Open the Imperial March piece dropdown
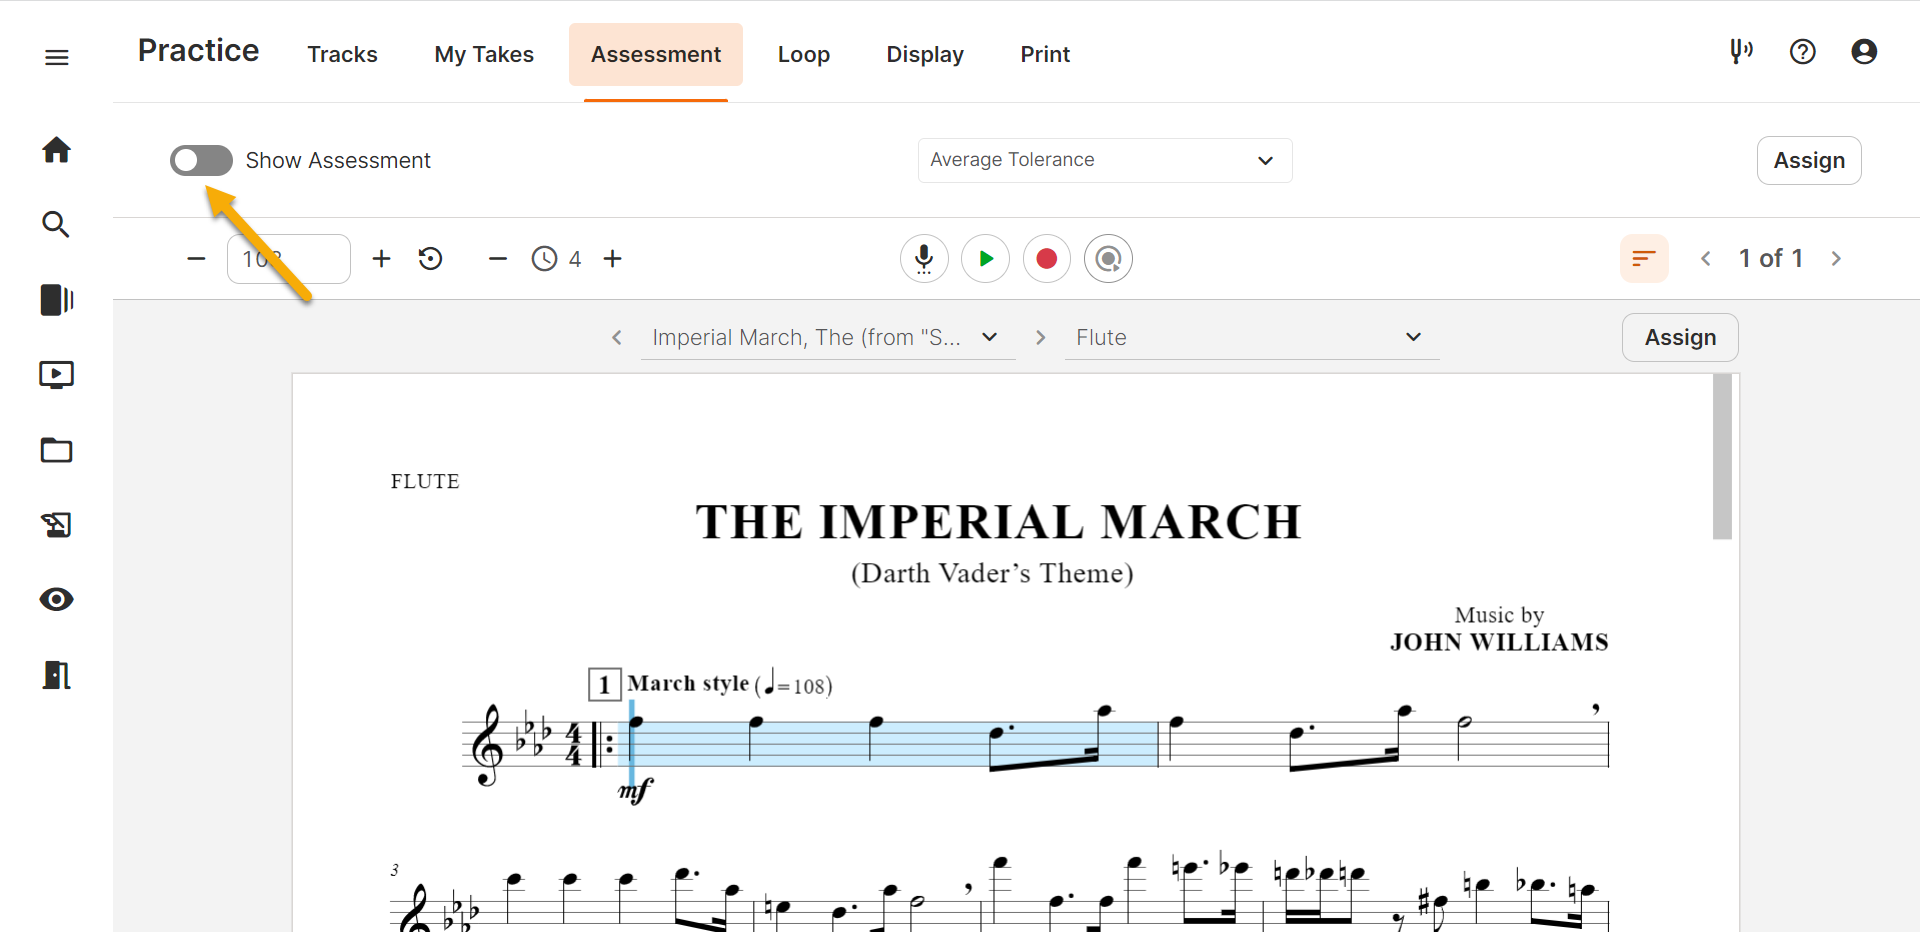 pos(828,338)
